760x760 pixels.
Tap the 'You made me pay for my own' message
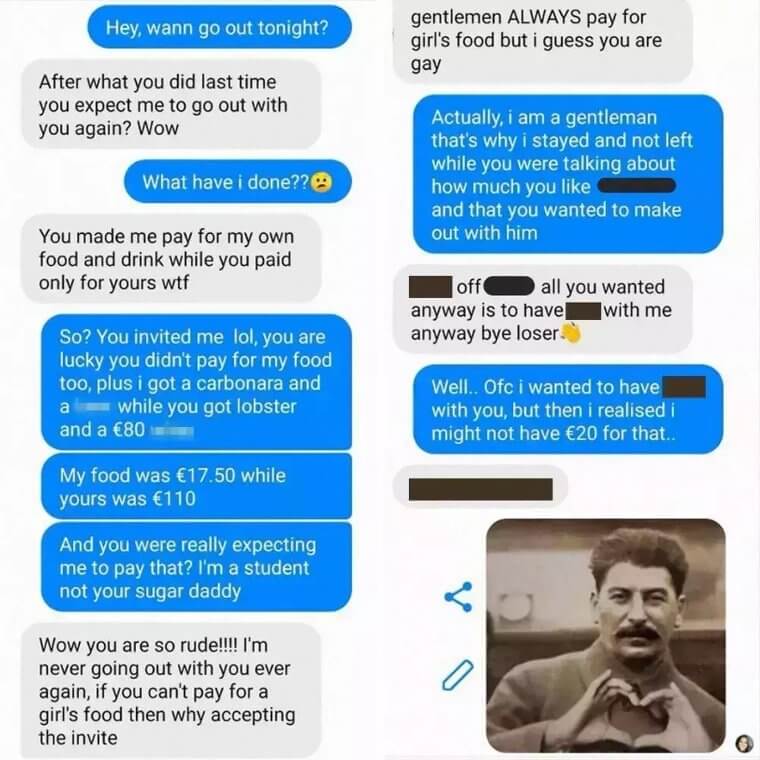(x=171, y=259)
